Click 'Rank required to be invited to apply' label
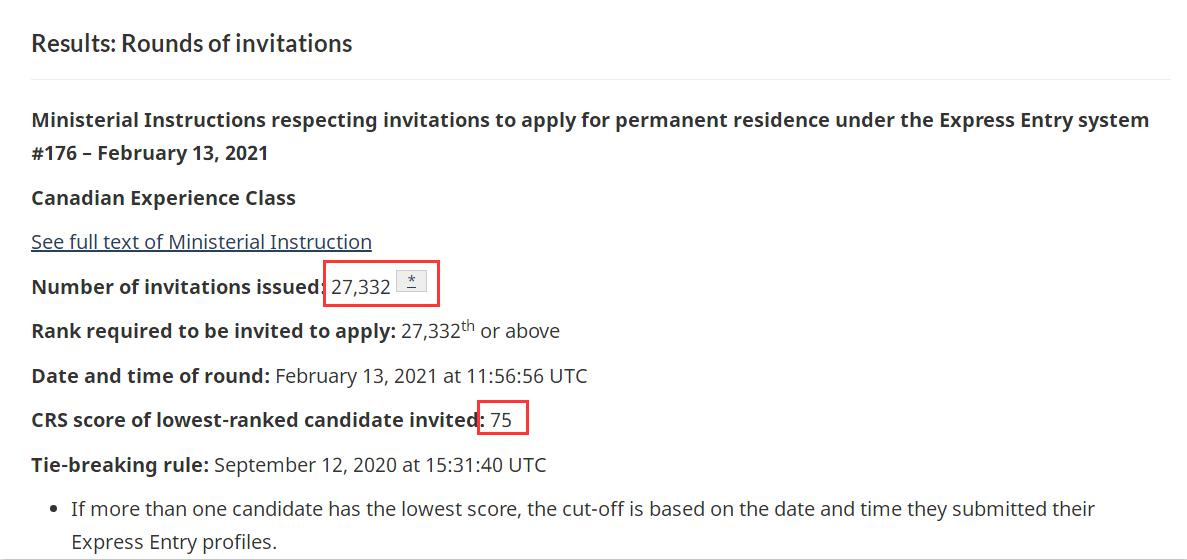The width and height of the screenshot is (1187, 560). pos(213,331)
